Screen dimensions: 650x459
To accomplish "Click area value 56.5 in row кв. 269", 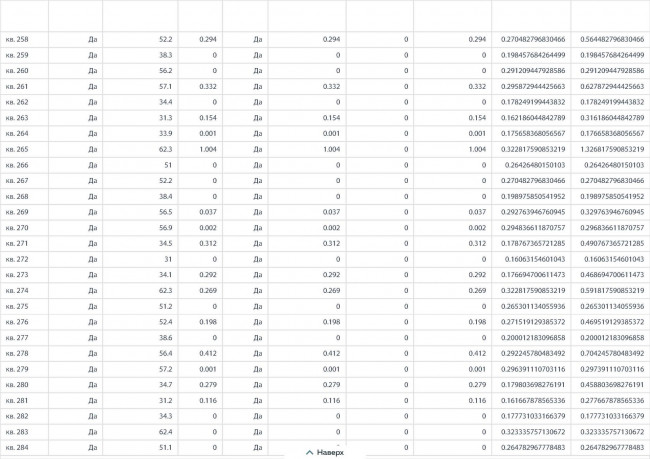I will [165, 212].
